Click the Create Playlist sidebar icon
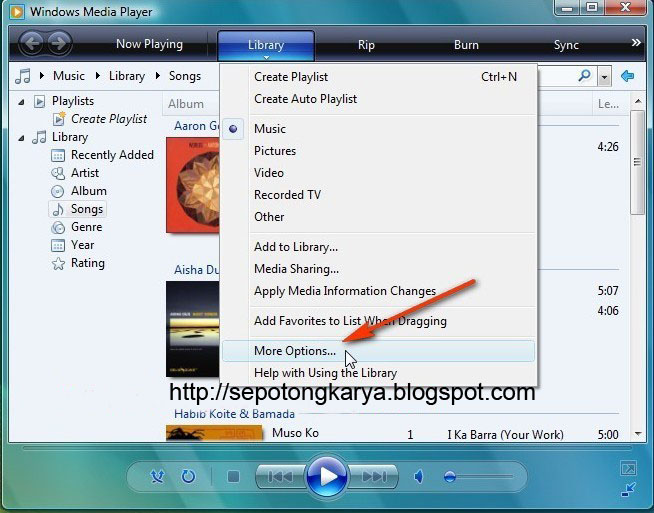 pos(59,118)
